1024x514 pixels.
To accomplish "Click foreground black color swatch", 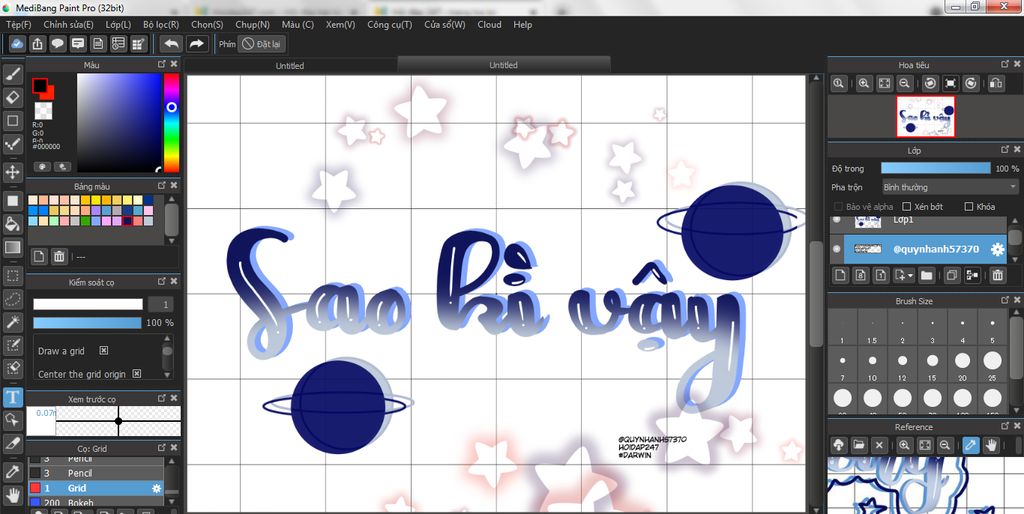I will tap(40, 86).
